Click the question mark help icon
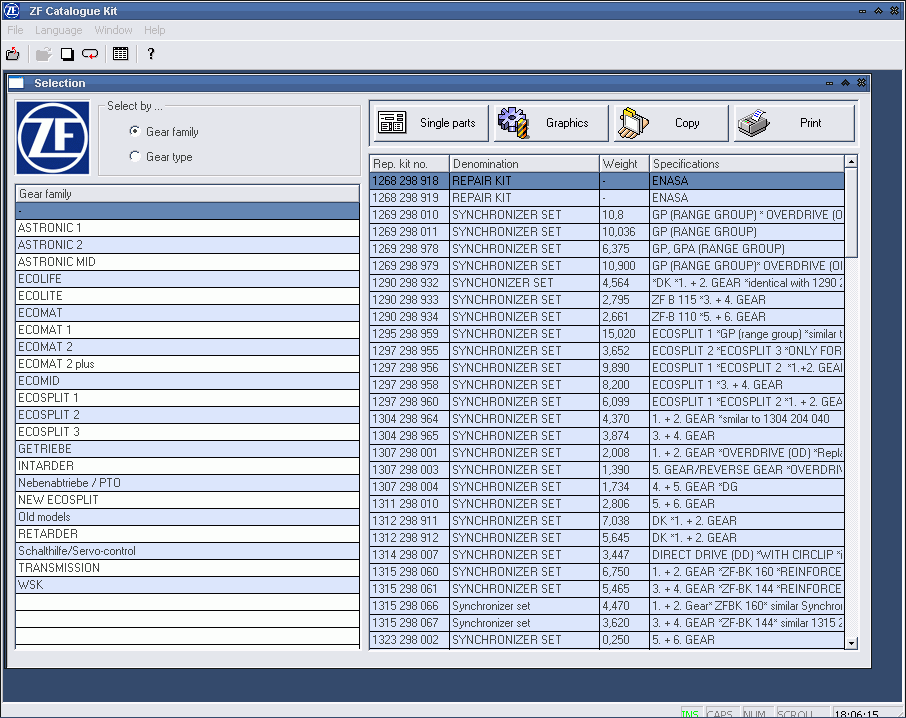Screen dimensions: 906x718 [x=151, y=54]
